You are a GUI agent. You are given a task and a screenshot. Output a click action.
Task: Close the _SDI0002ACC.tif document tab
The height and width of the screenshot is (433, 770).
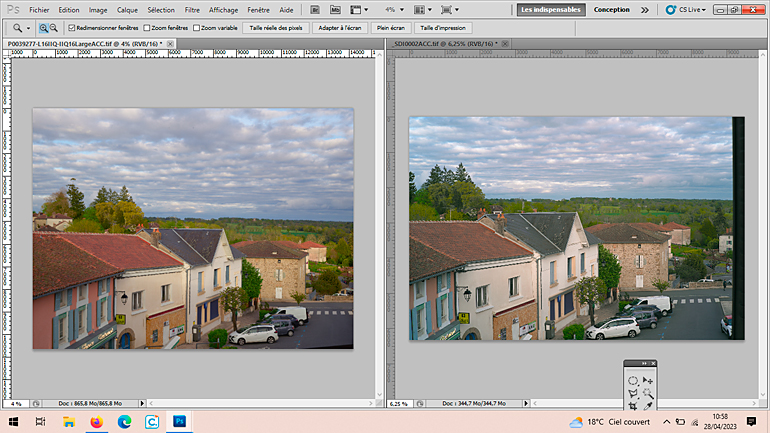[x=505, y=44]
